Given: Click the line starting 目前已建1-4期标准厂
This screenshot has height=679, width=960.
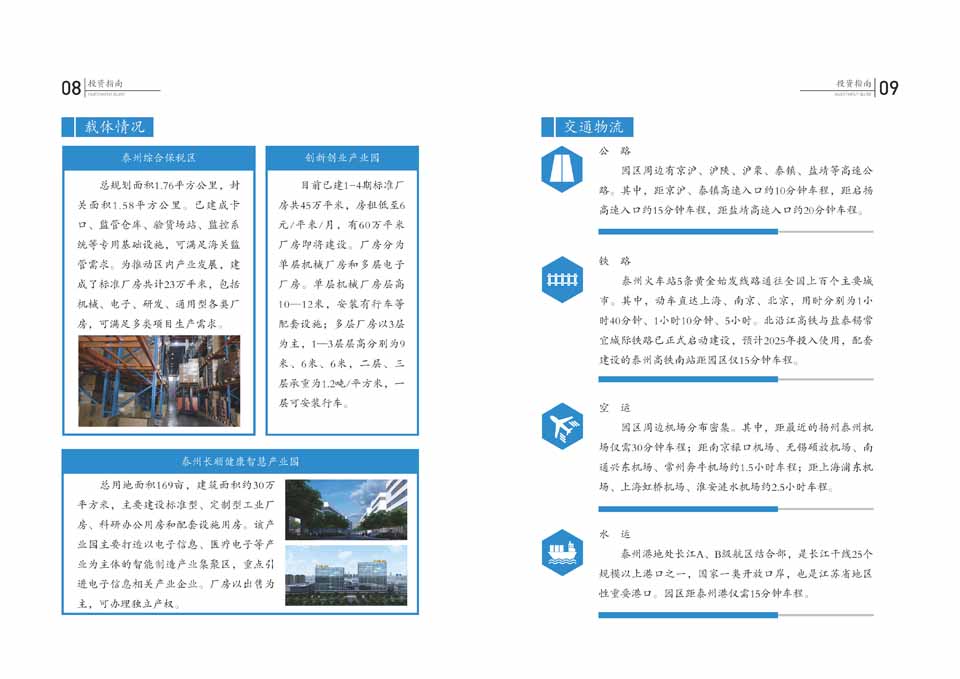Looking at the screenshot, I should click(x=352, y=185).
